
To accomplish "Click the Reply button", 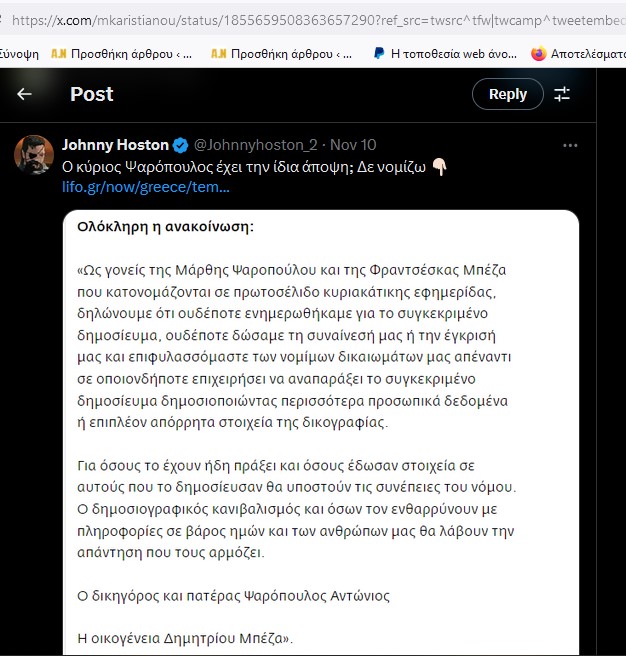I will click(508, 94).
